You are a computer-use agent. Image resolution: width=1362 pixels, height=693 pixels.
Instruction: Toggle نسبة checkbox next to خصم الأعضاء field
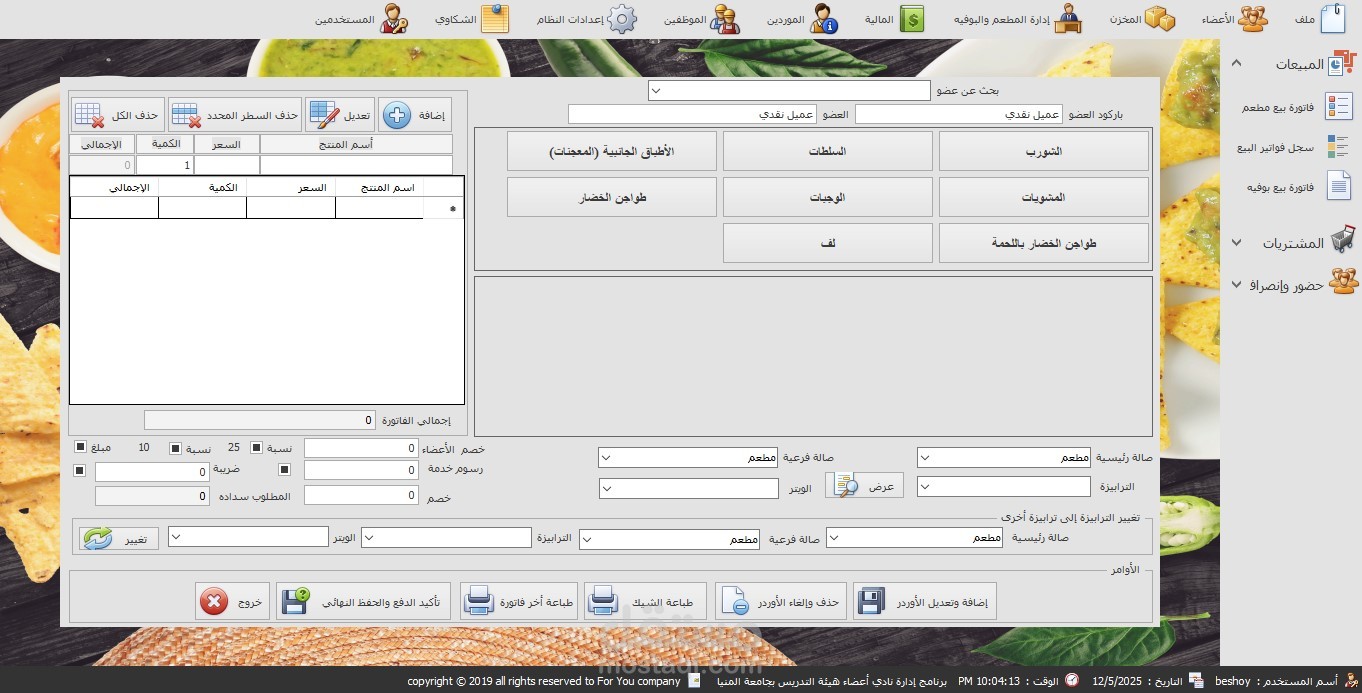[256, 448]
